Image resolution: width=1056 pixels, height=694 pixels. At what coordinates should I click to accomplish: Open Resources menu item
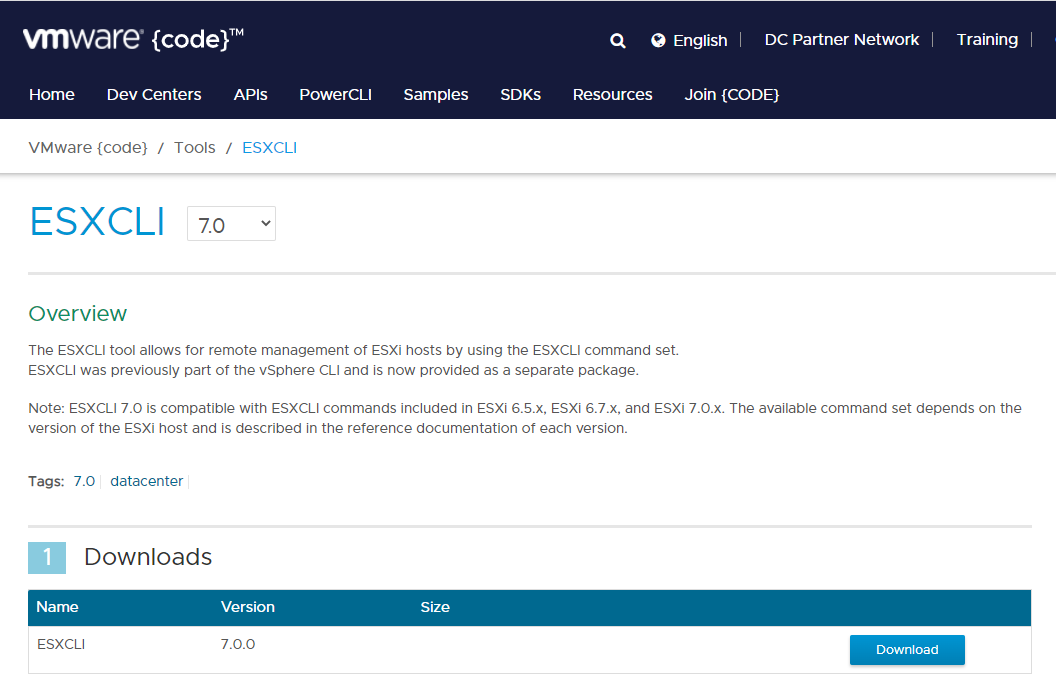[612, 94]
